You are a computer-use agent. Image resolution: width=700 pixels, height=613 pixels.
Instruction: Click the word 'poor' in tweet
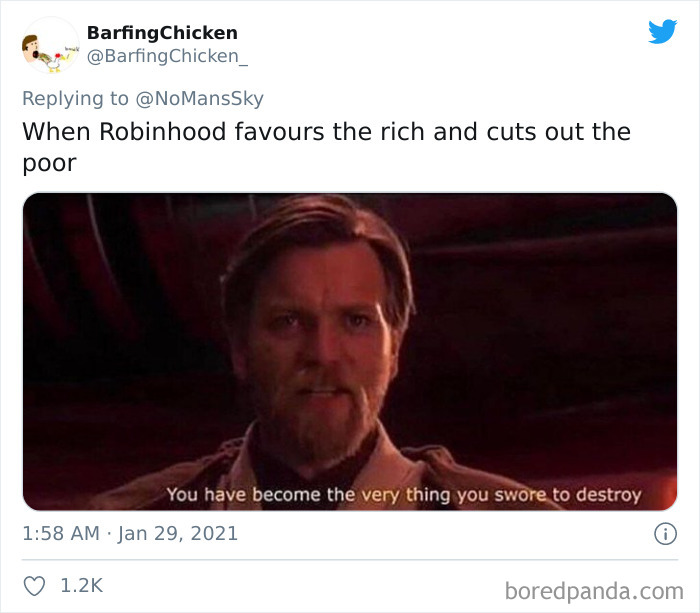[50, 163]
